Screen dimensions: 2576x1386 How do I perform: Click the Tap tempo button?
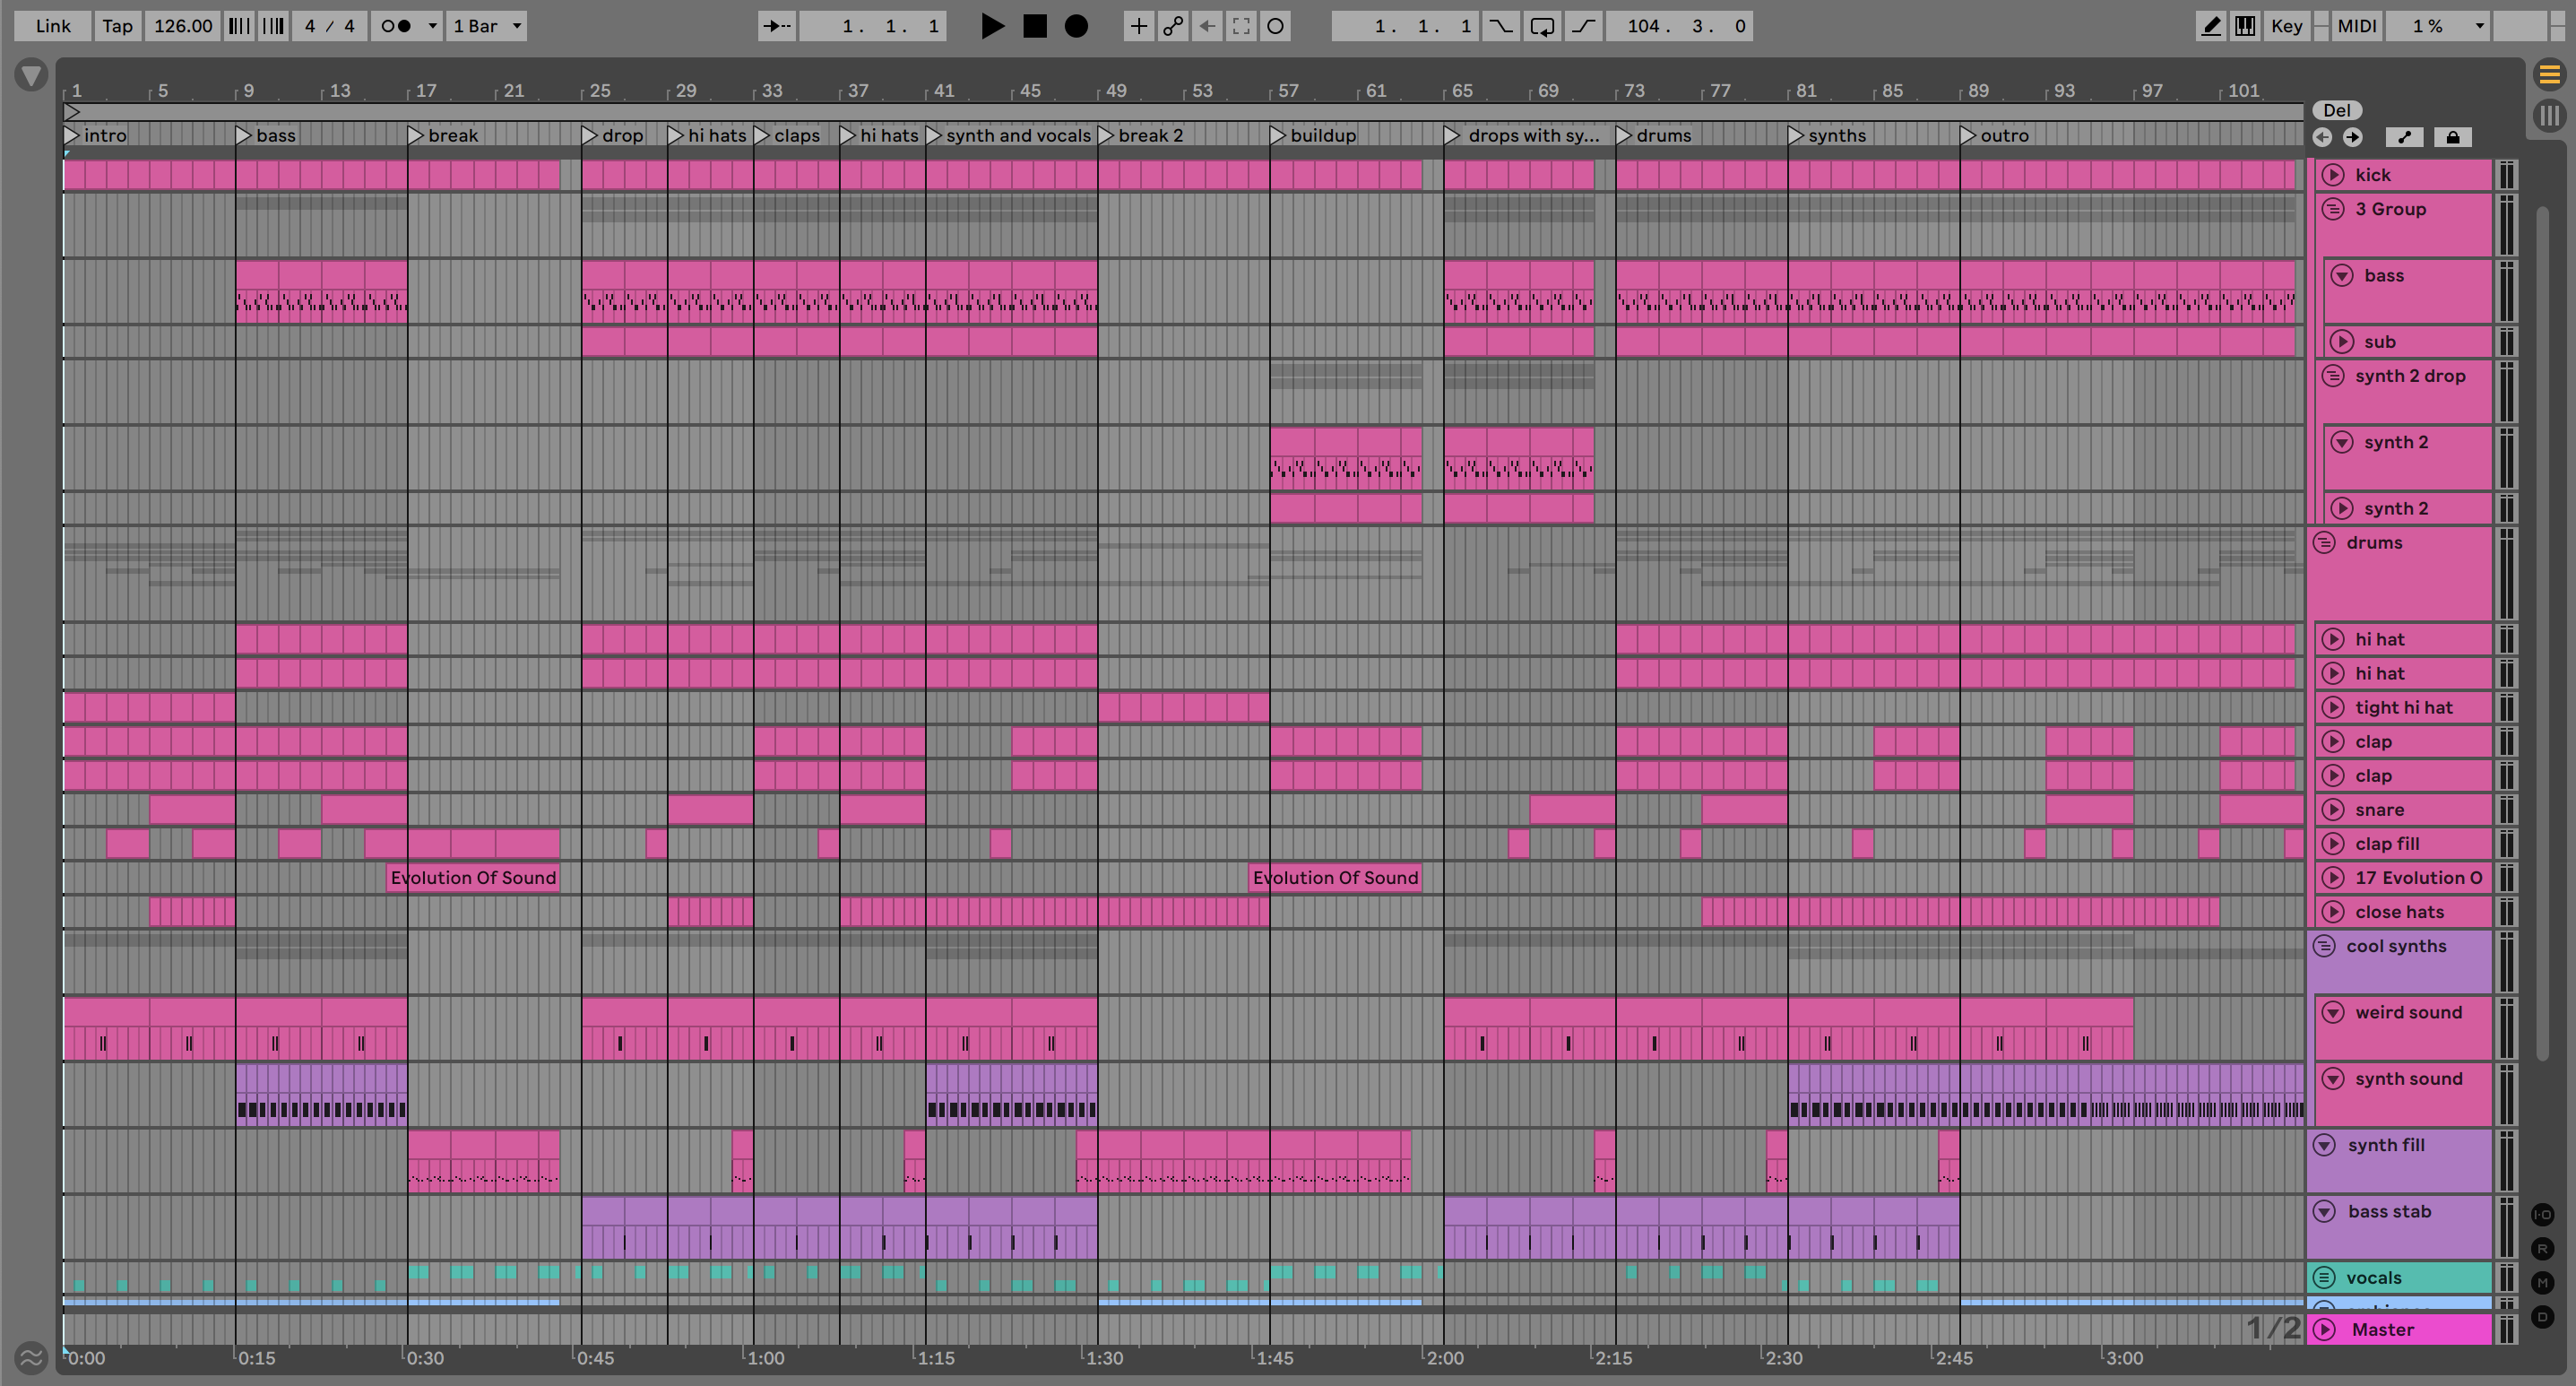pos(117,26)
